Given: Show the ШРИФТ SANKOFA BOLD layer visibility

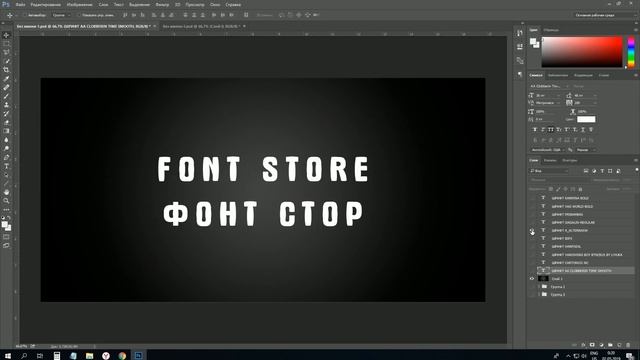Looking at the screenshot, I should (x=532, y=198).
